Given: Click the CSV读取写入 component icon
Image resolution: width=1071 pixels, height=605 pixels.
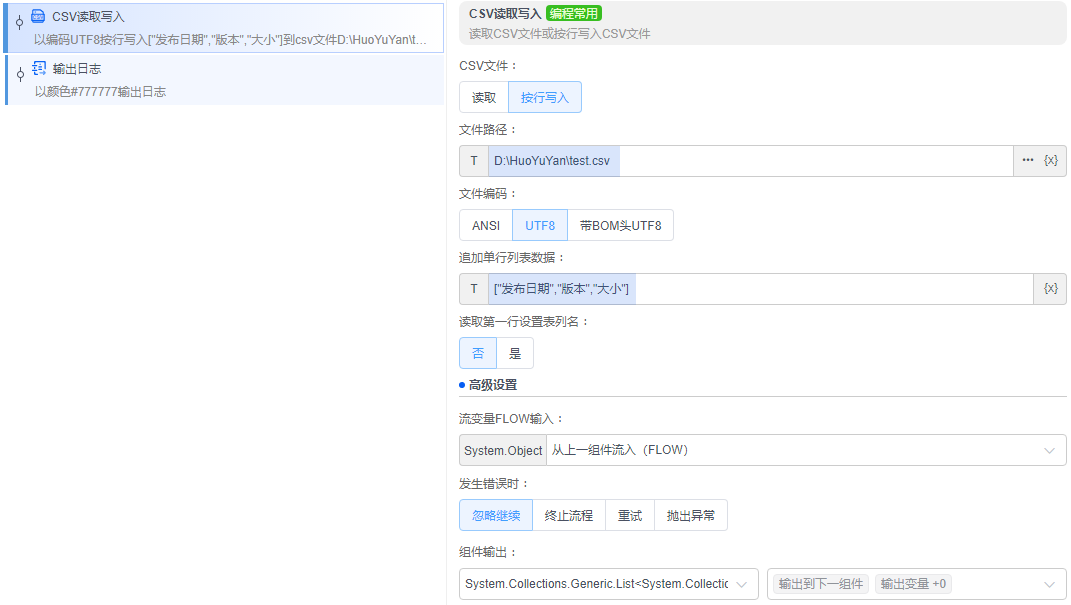Looking at the screenshot, I should (x=37, y=16).
